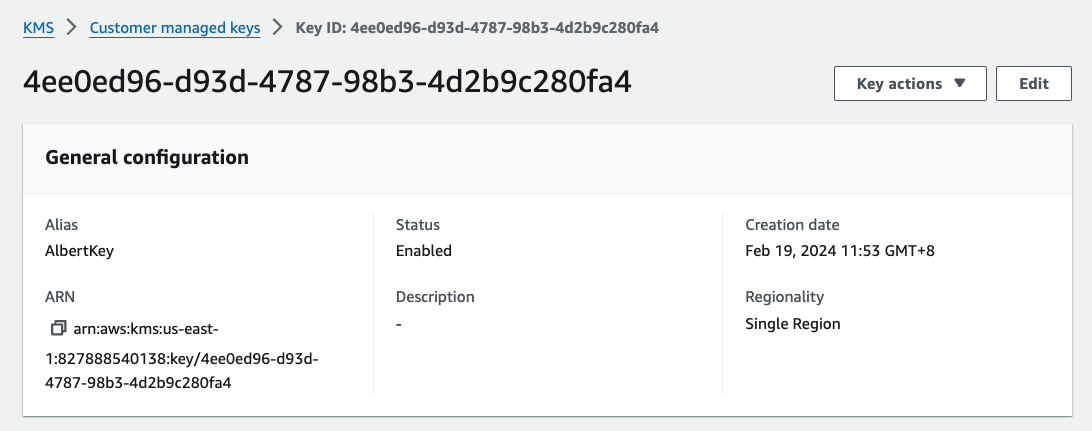The width and height of the screenshot is (1092, 431).
Task: Click the Single Region regionality value
Action: coord(793,324)
